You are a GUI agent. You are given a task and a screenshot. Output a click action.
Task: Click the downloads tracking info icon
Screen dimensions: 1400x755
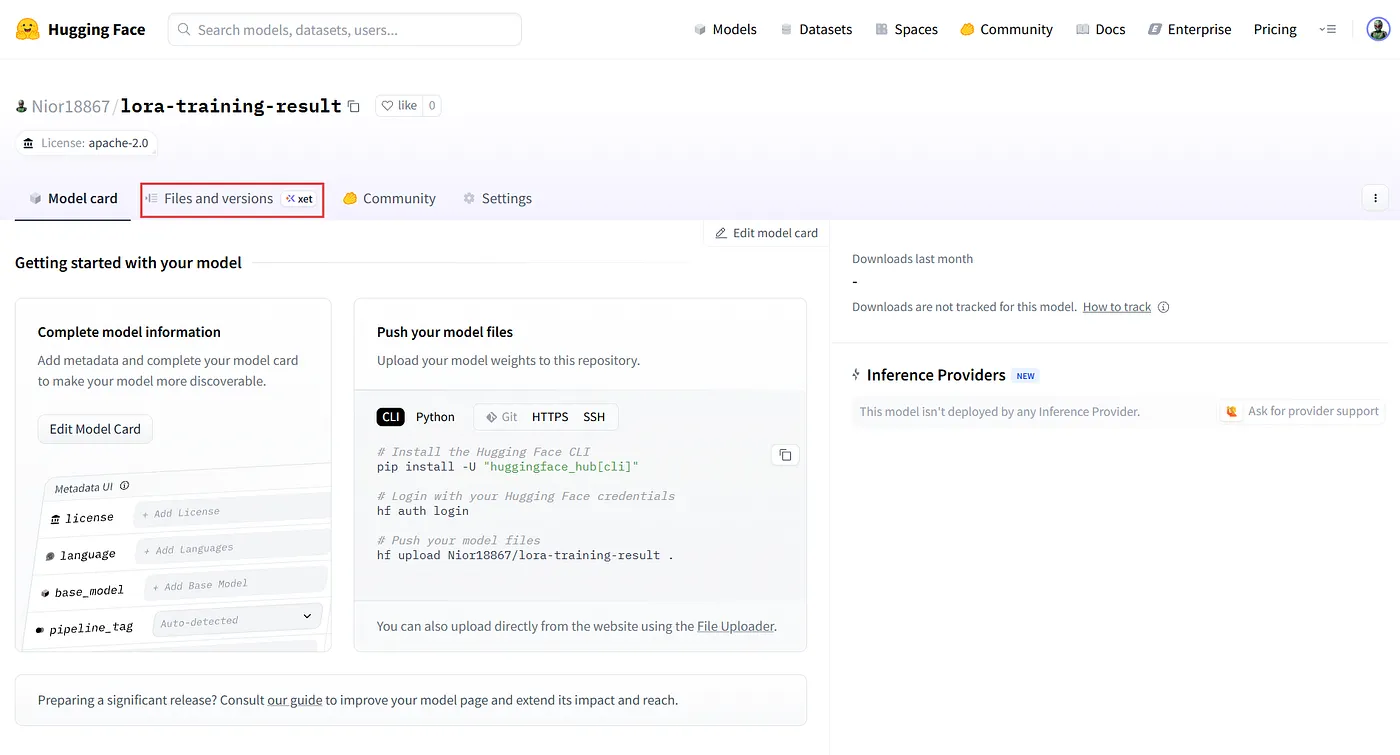point(1163,307)
